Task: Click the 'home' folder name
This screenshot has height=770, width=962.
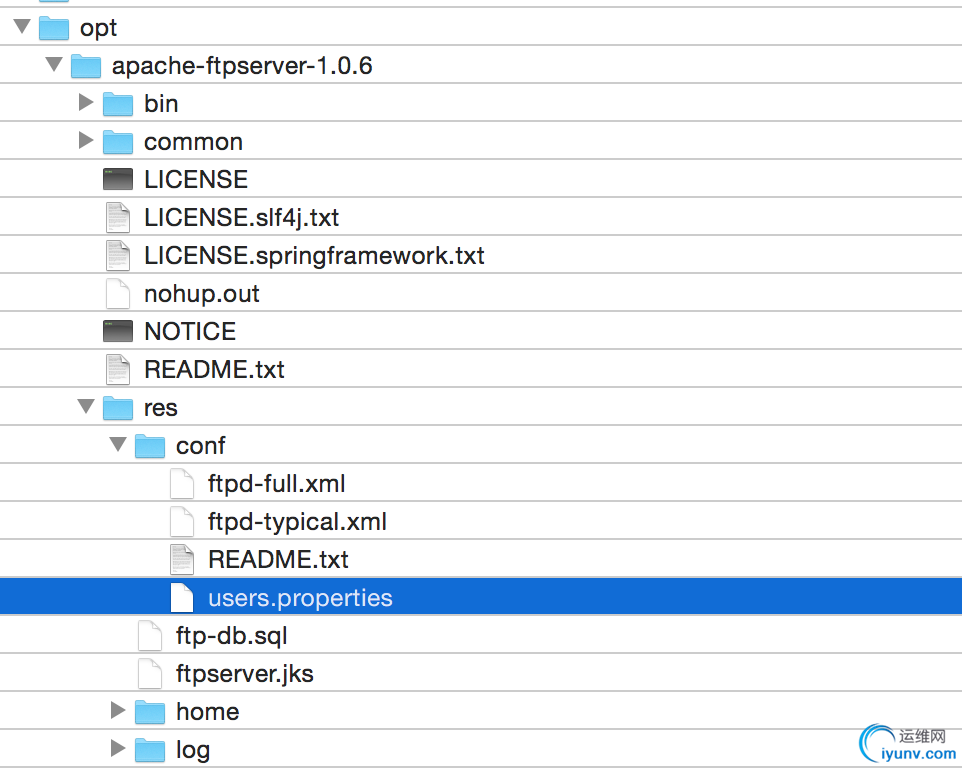Action: tap(207, 712)
